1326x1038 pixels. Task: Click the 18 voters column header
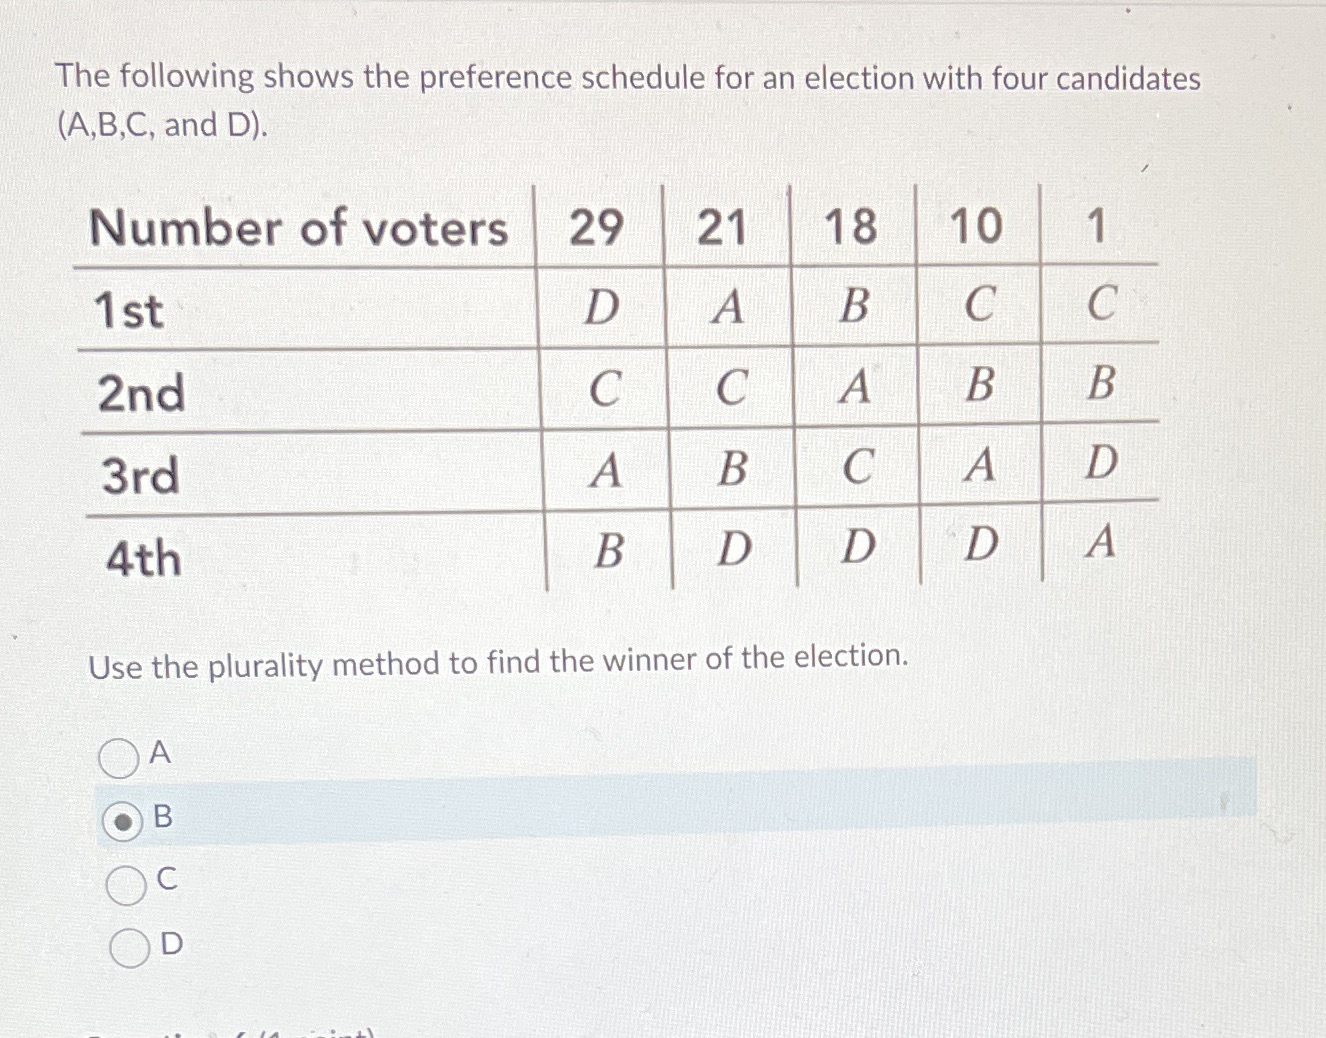point(850,225)
